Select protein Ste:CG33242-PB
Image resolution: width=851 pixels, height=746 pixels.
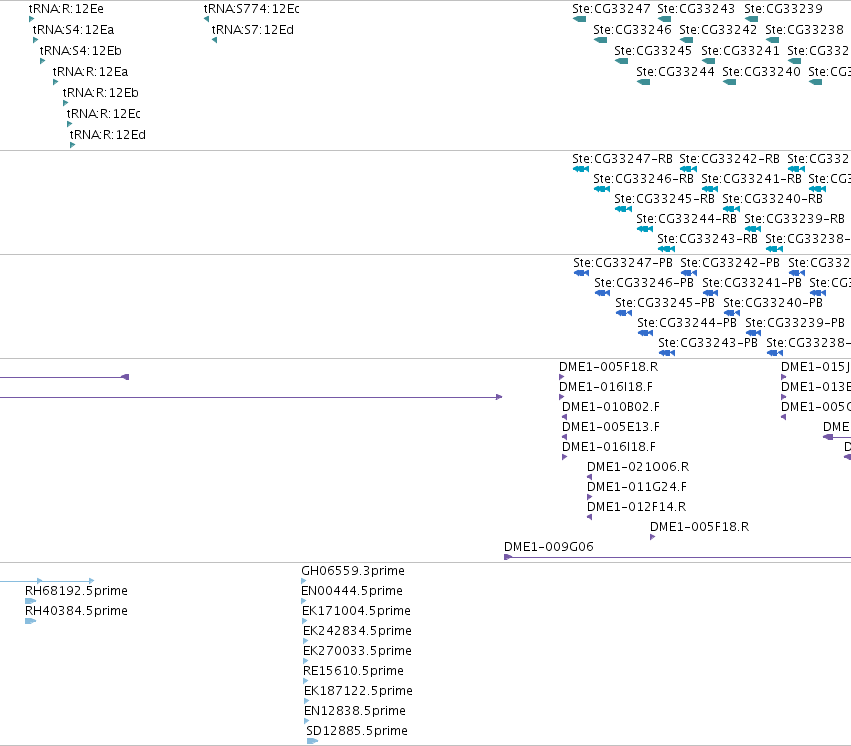click(x=730, y=263)
